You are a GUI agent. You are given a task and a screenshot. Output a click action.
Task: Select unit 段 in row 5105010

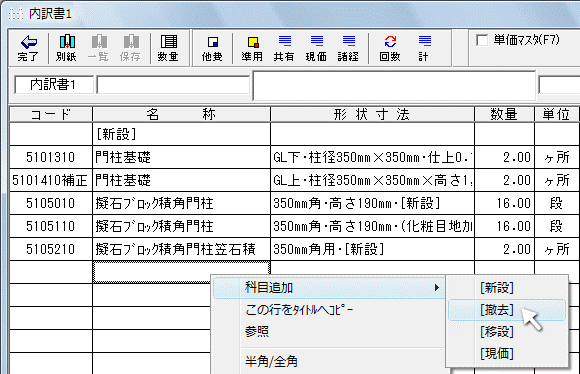(557, 203)
